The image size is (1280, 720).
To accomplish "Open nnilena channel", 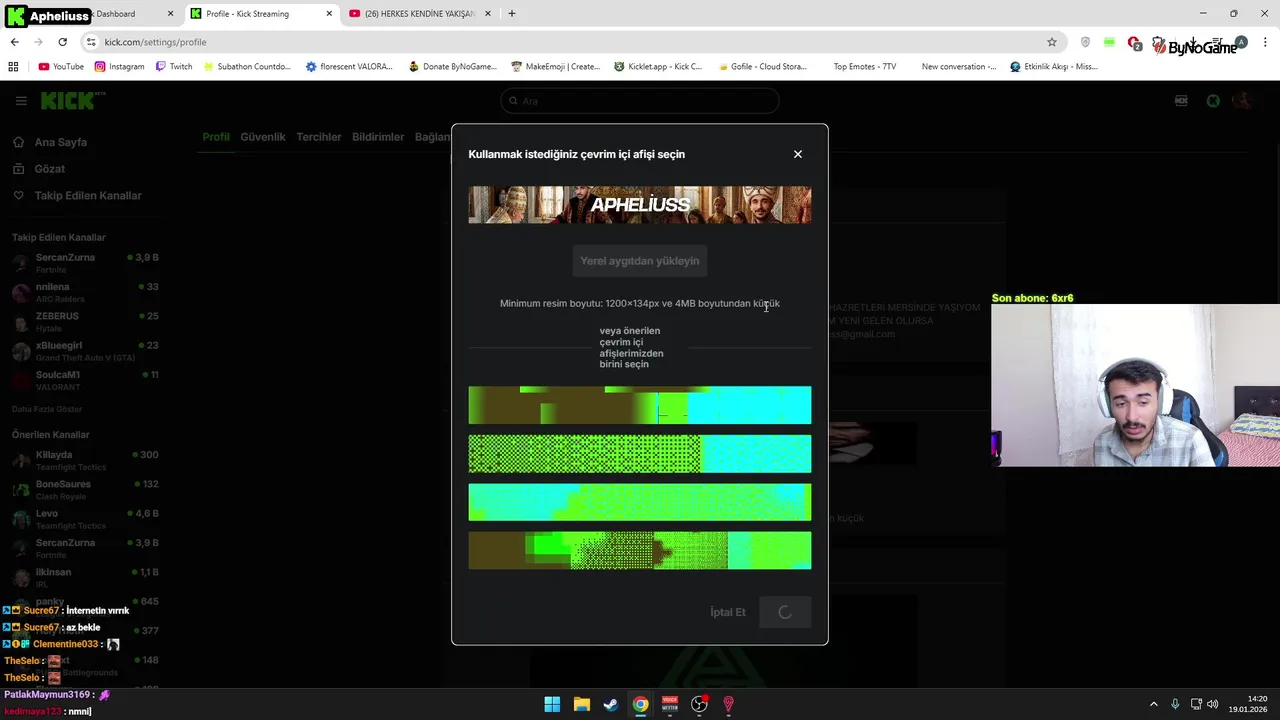I will [x=85, y=292].
